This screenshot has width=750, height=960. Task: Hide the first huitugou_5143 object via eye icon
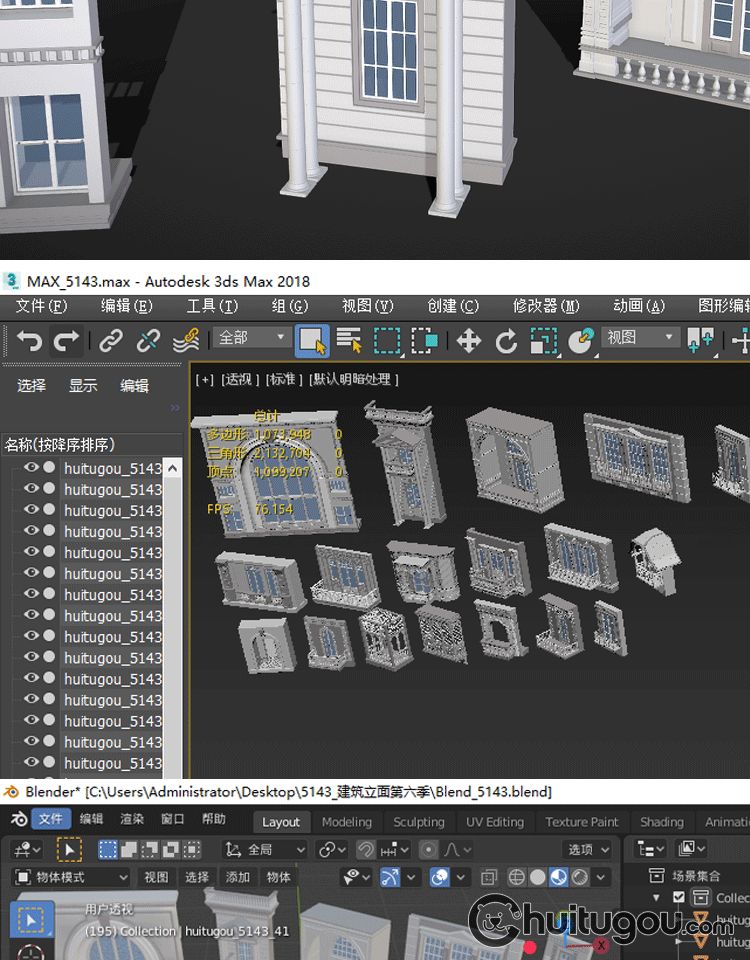coord(32,467)
